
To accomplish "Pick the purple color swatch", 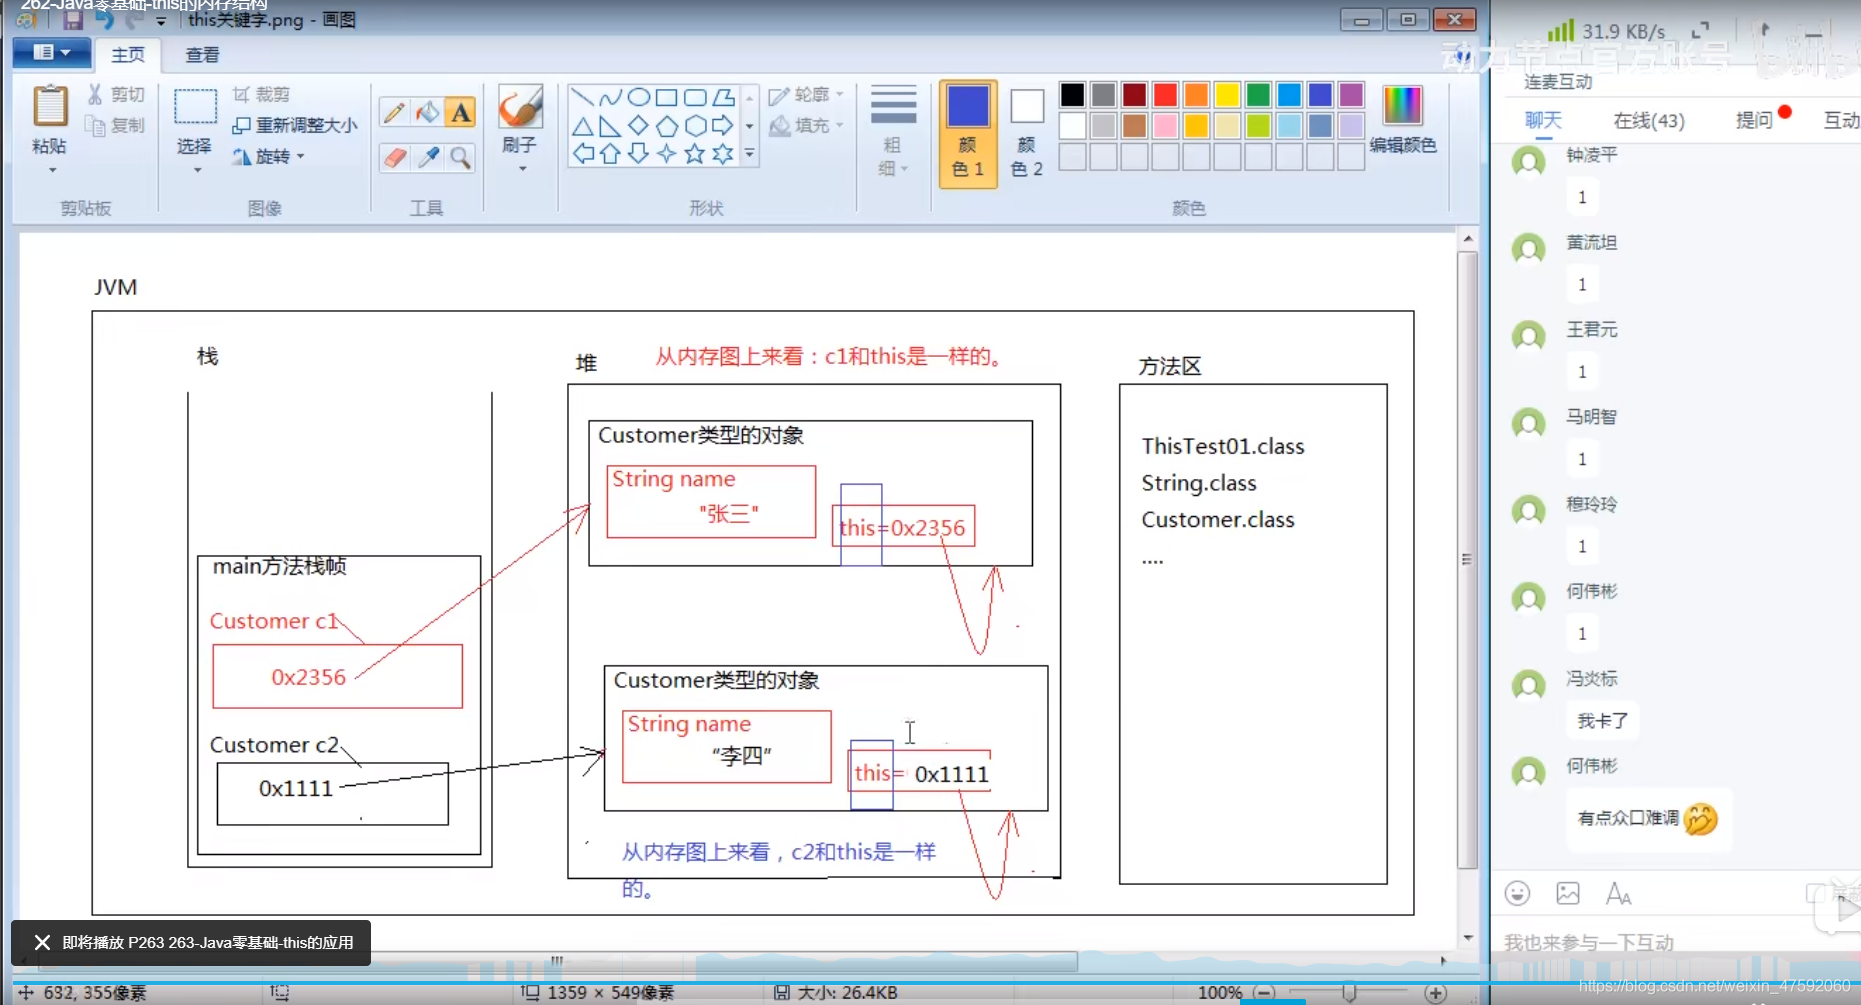I will [1351, 95].
